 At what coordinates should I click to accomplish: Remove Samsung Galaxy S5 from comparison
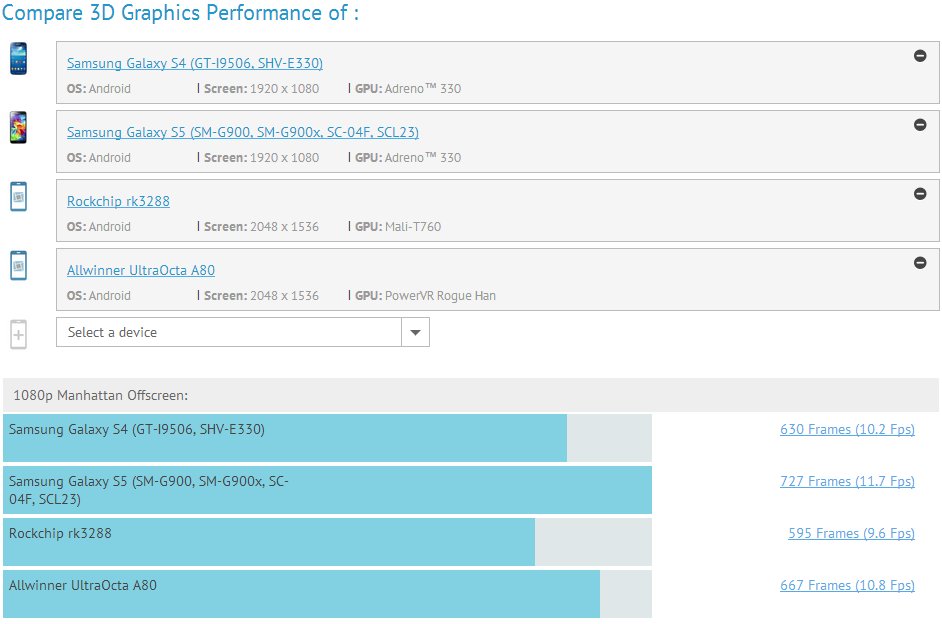[x=920, y=125]
